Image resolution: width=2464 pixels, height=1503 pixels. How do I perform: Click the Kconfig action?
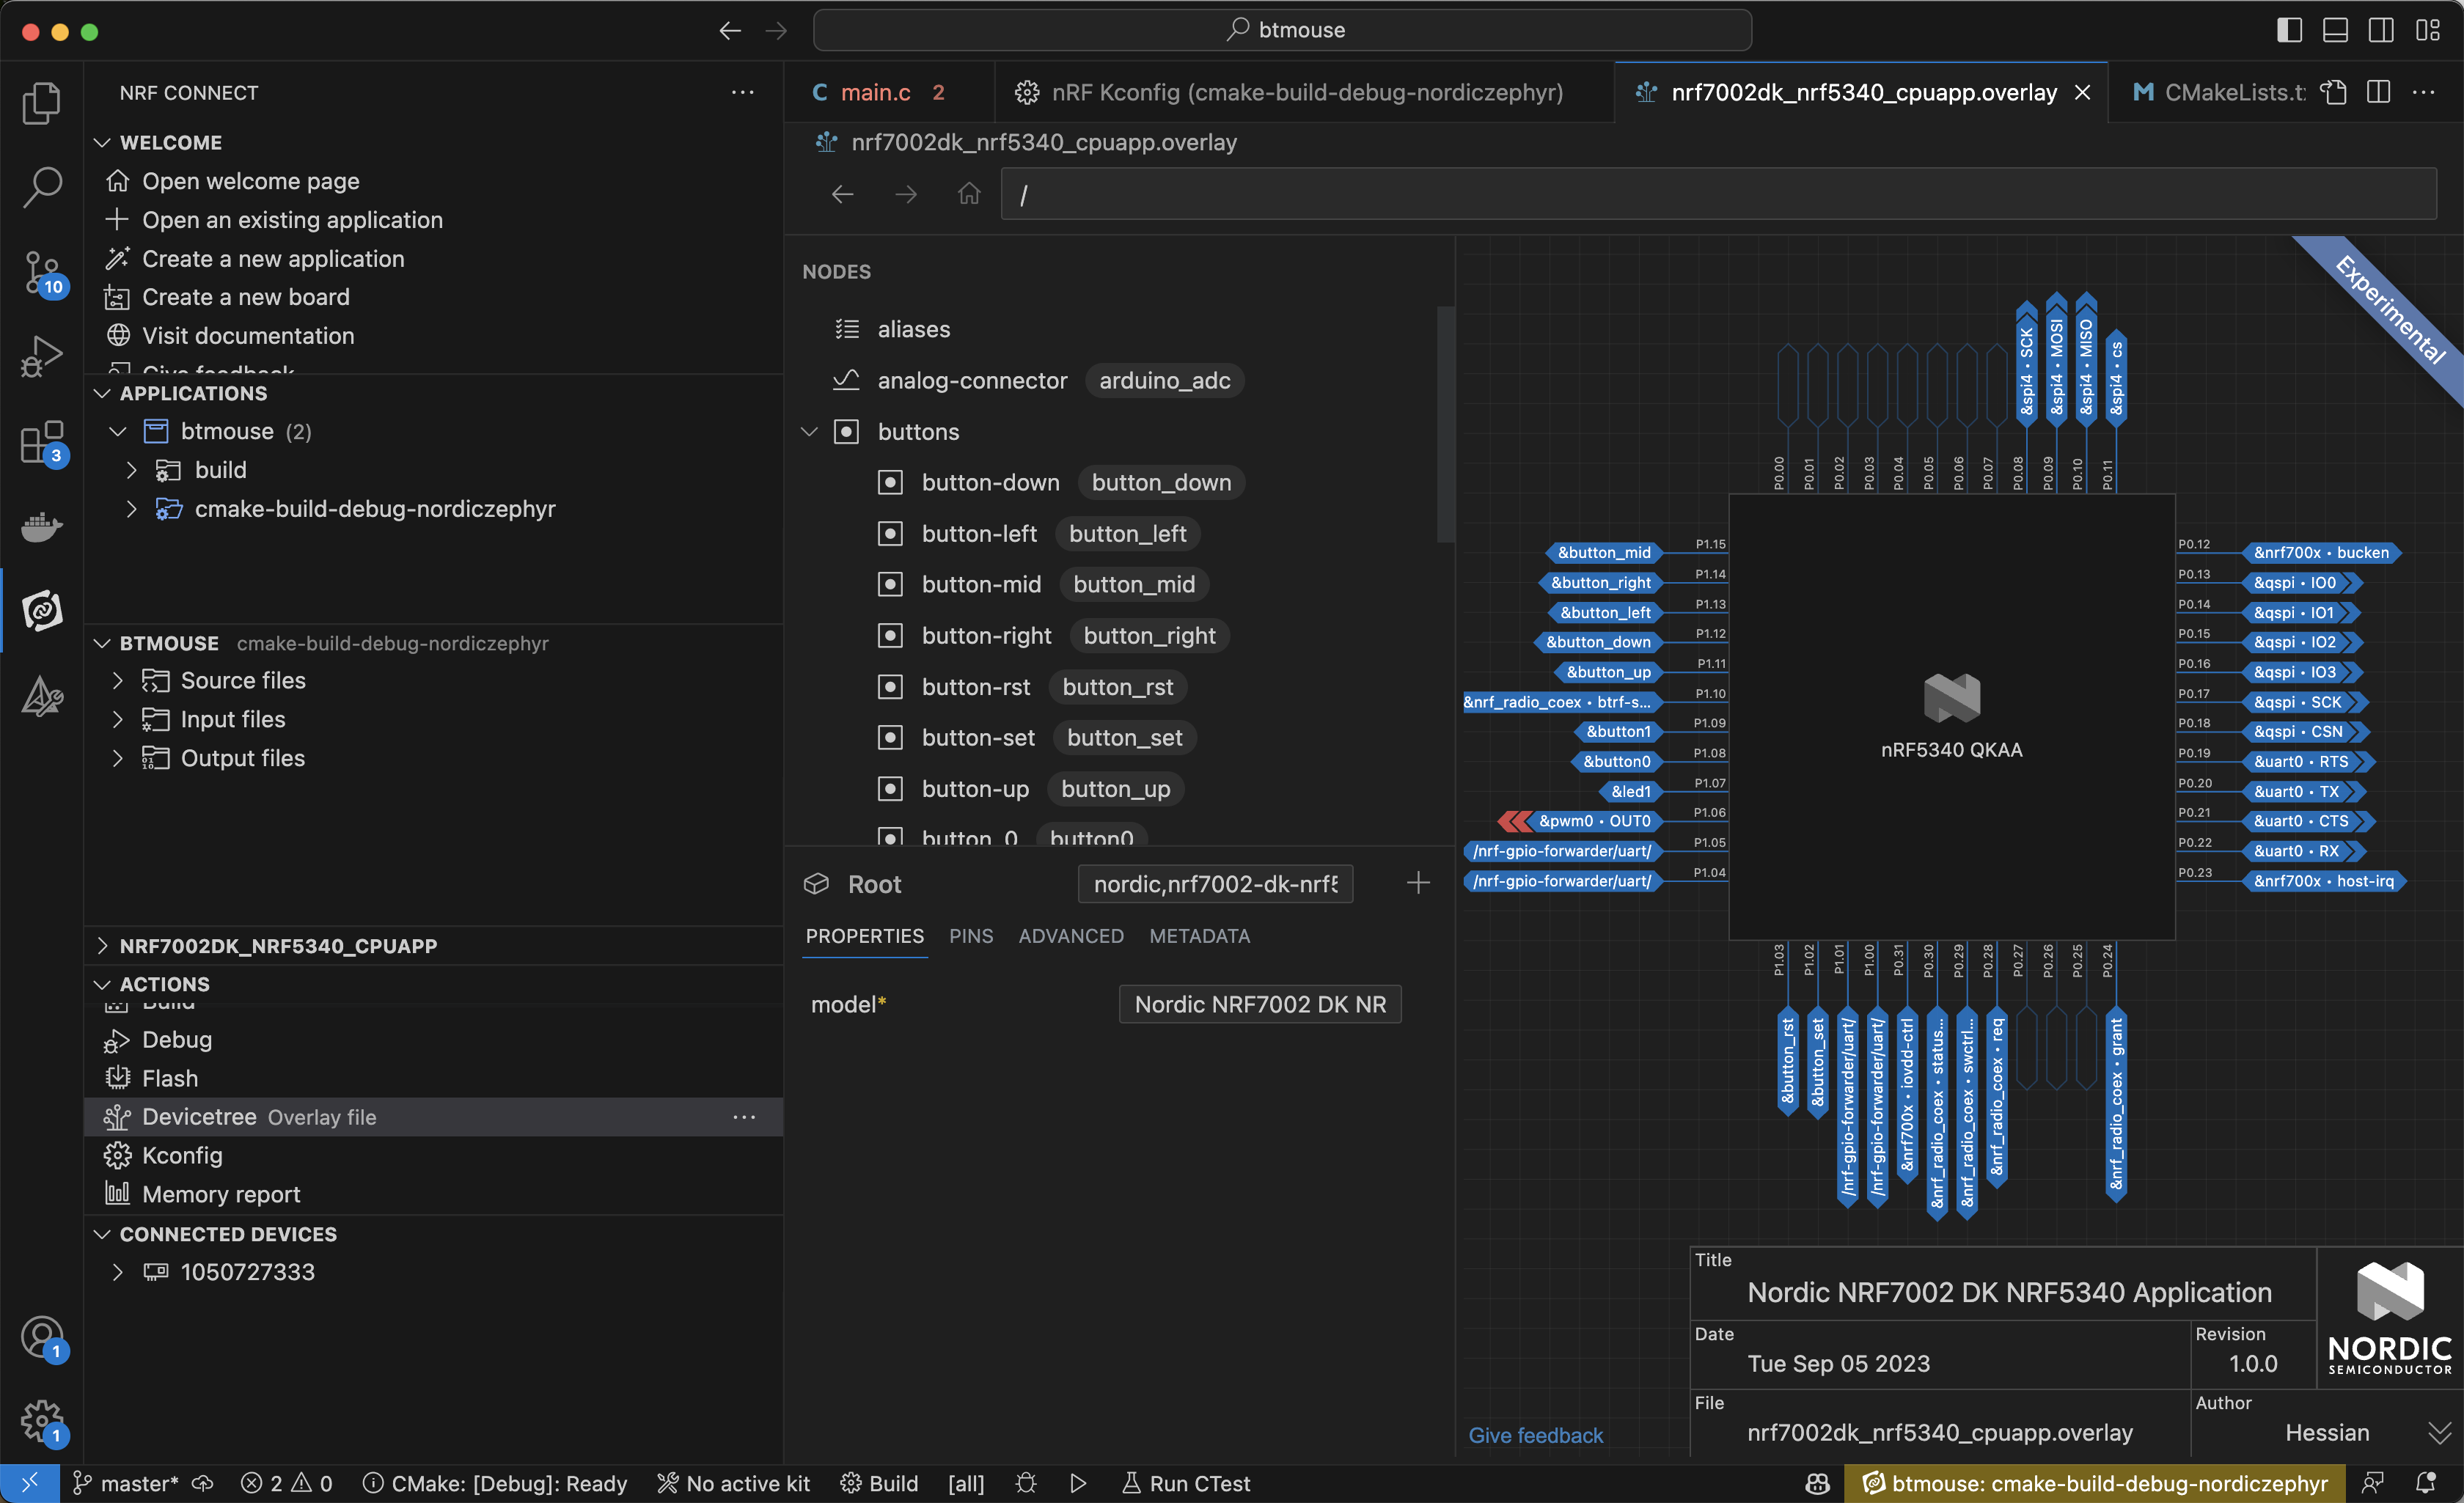point(182,1155)
